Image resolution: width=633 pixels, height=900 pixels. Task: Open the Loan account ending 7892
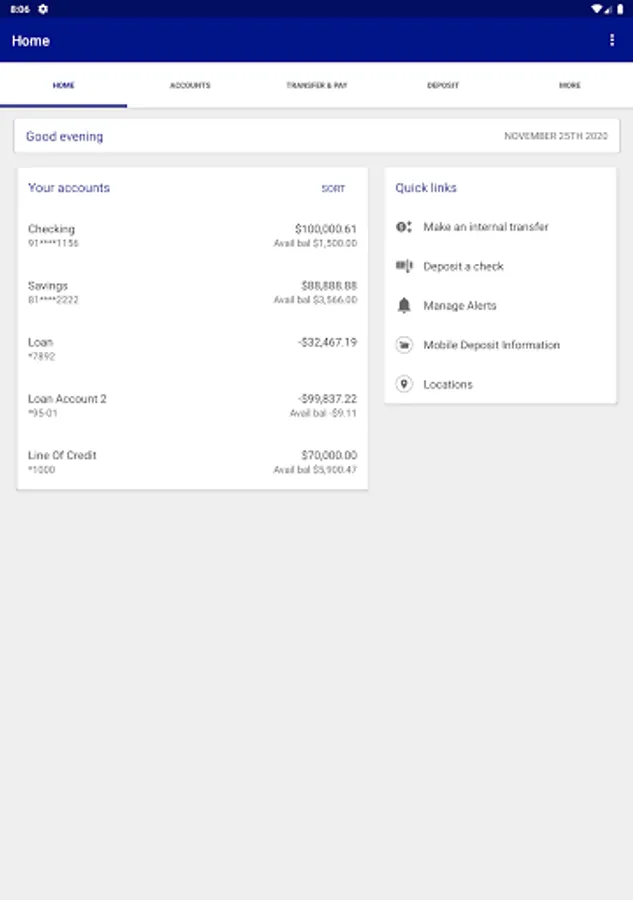[x=192, y=349]
